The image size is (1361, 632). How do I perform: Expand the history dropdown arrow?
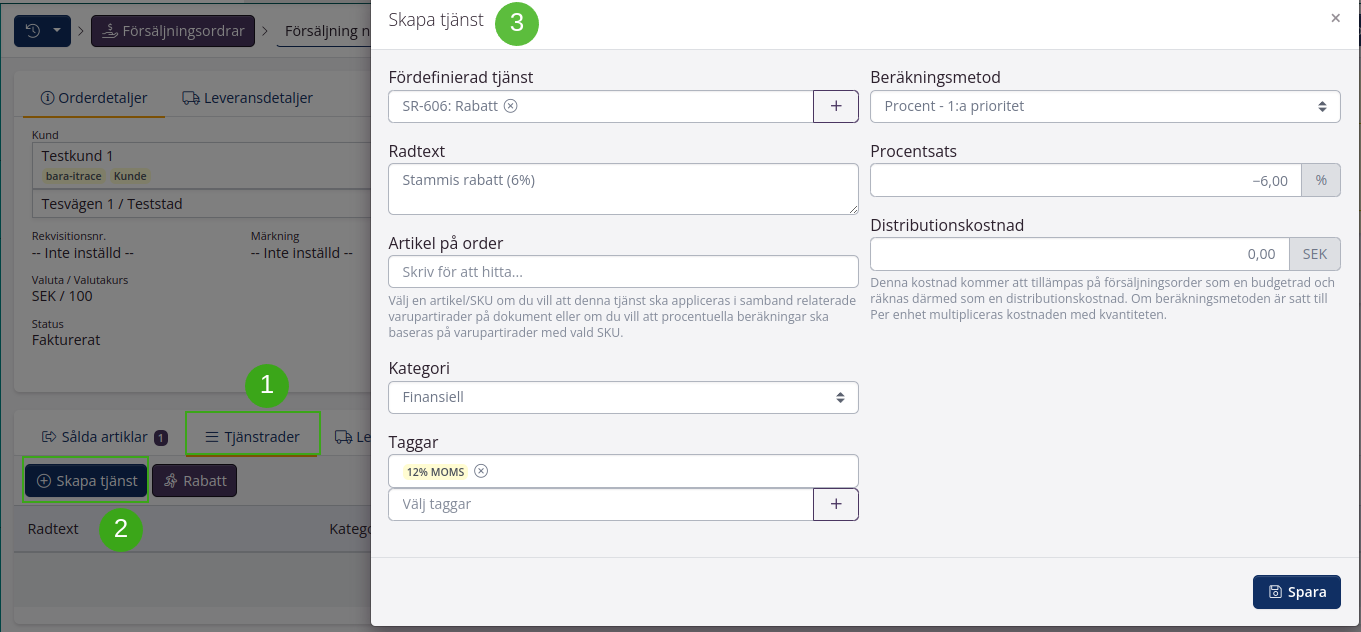tap(57, 31)
